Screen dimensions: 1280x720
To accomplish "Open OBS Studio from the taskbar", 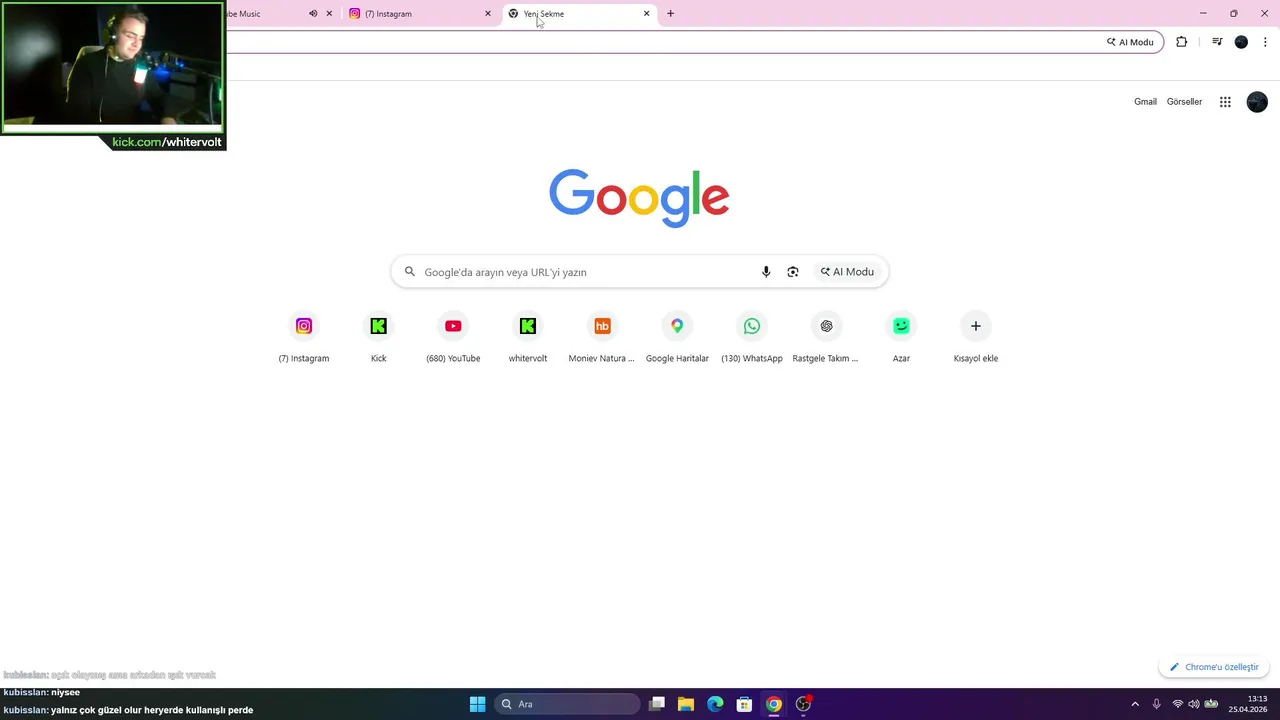I will pyautogui.click(x=803, y=704).
